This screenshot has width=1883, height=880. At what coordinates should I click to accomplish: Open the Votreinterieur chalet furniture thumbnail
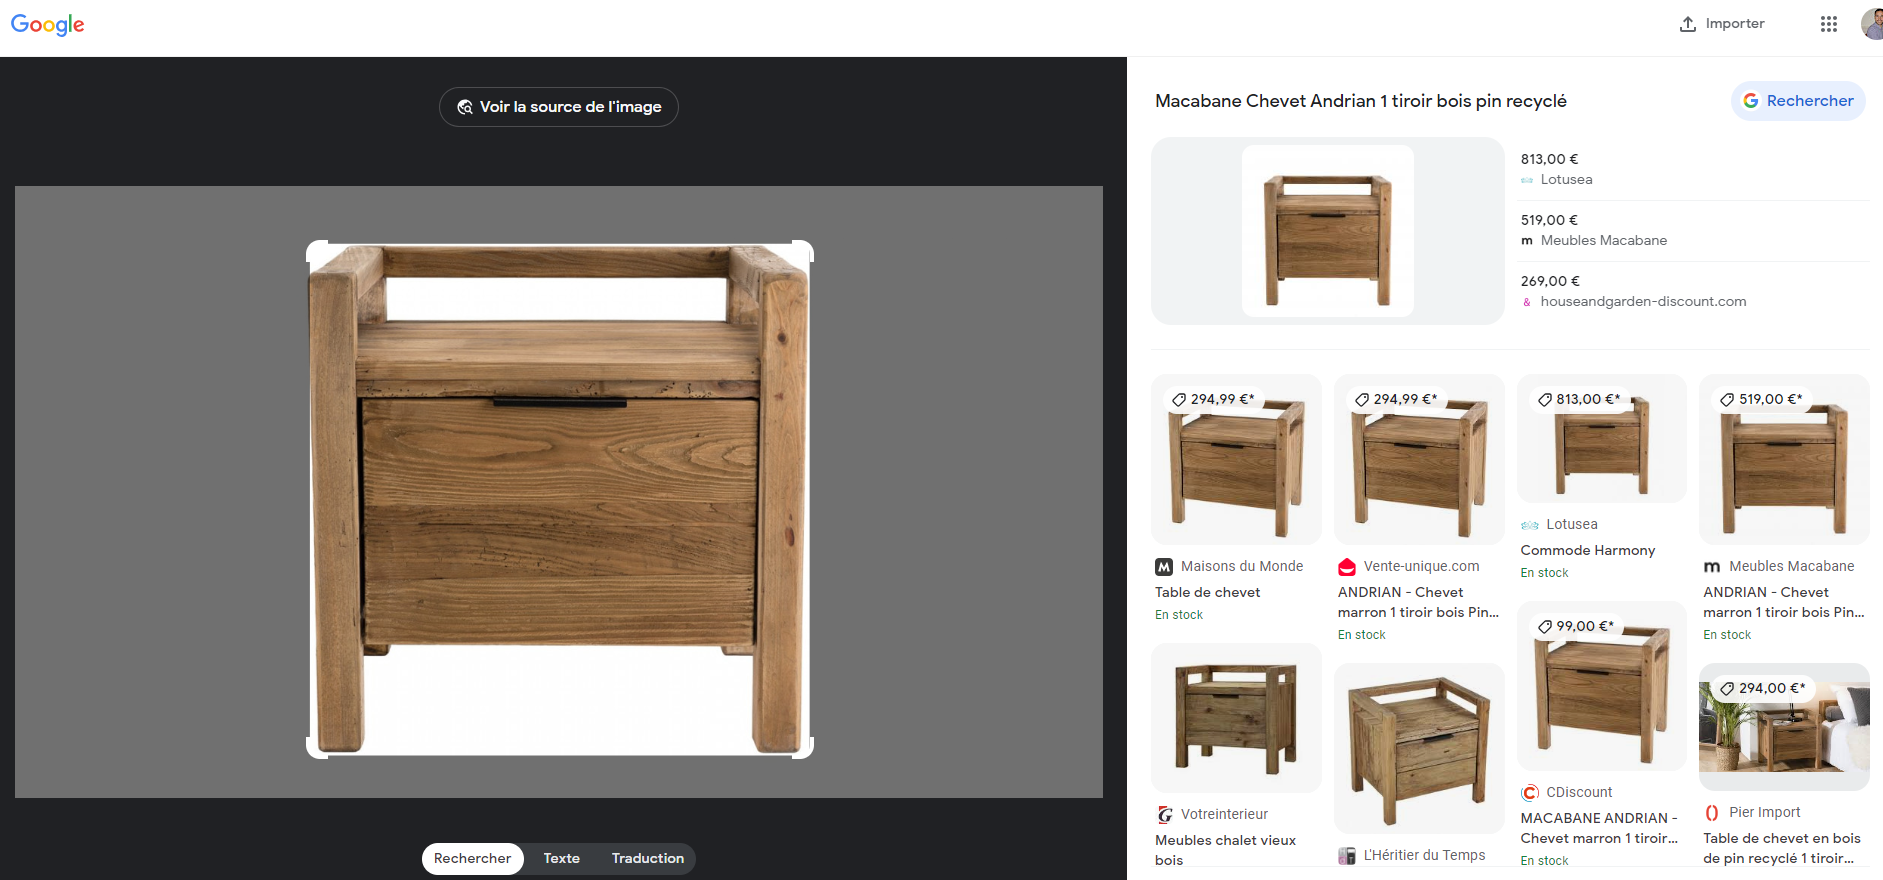1236,718
